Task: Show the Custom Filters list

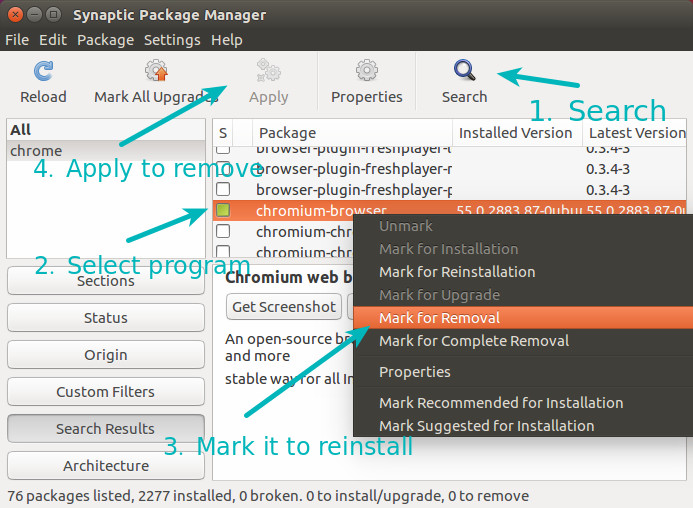Action: [x=106, y=392]
